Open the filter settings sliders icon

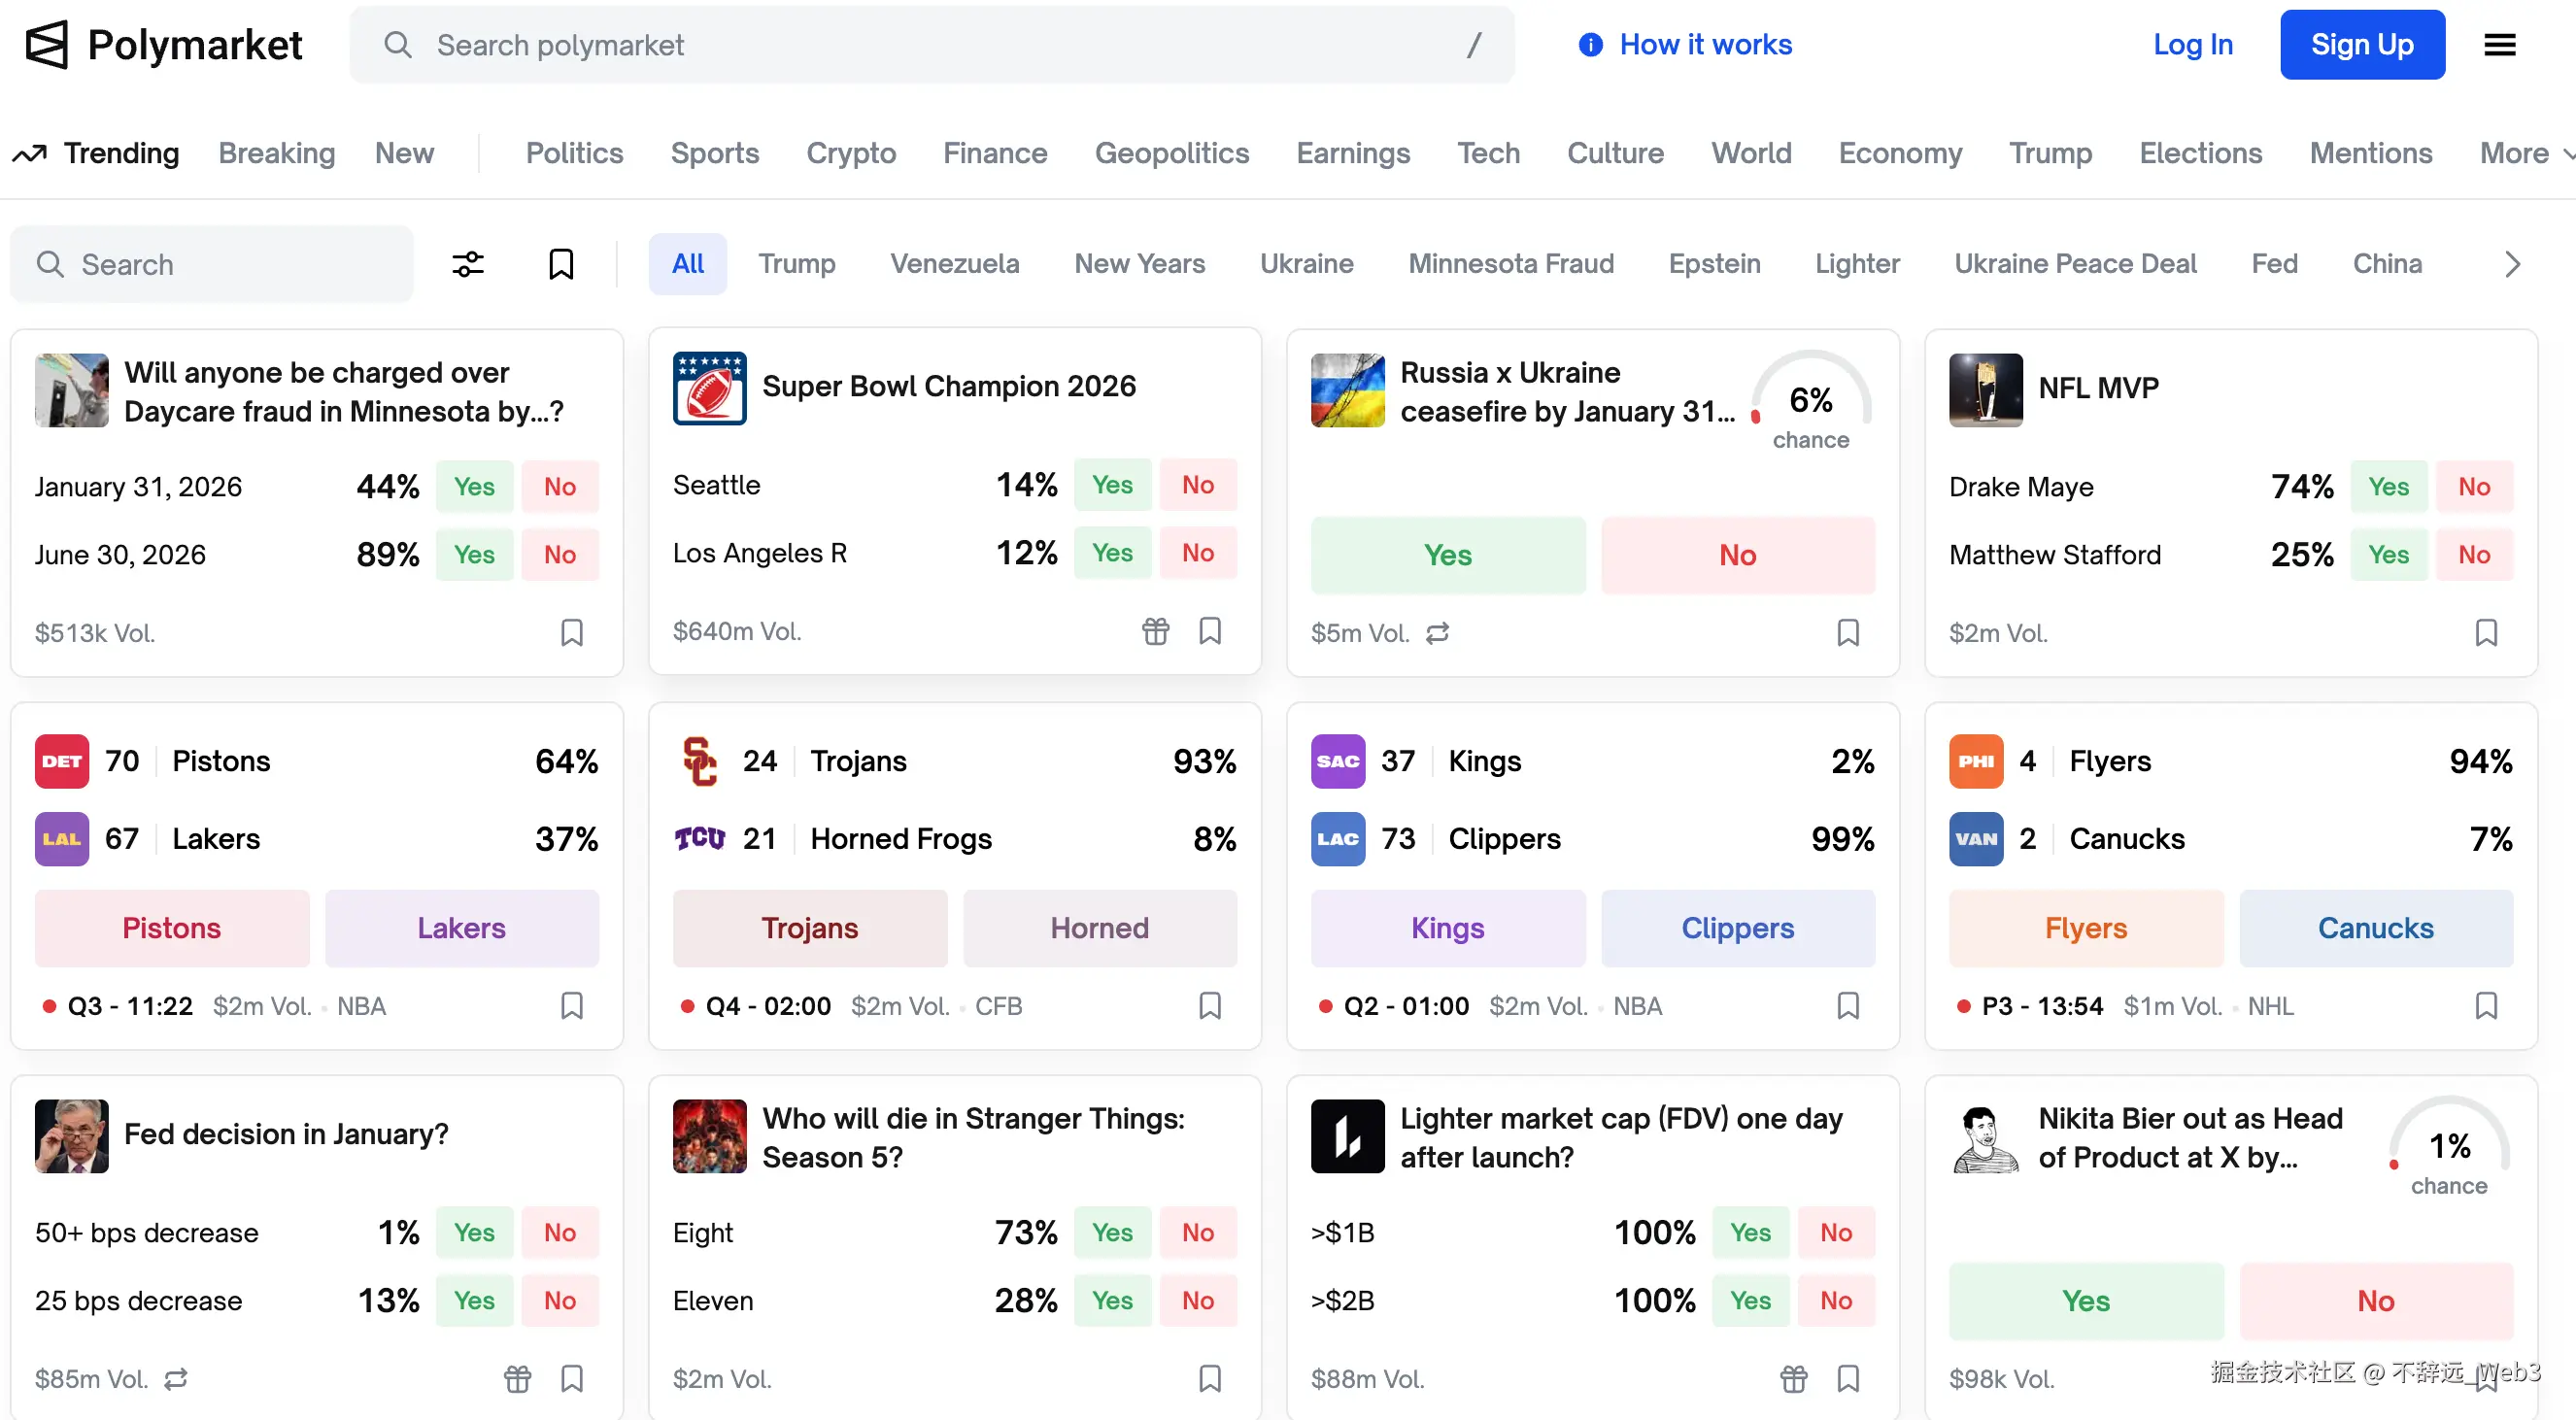point(467,264)
